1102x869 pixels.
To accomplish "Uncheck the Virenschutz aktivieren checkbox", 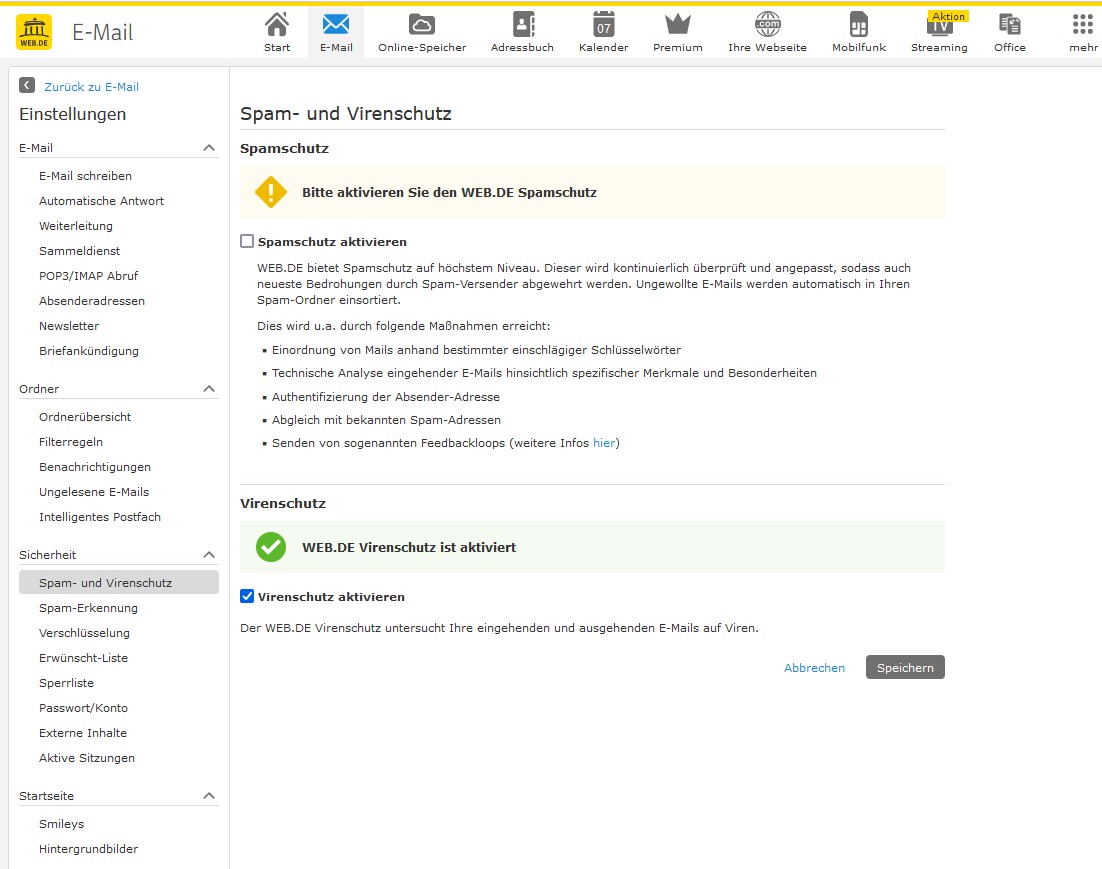I will pyautogui.click(x=247, y=596).
